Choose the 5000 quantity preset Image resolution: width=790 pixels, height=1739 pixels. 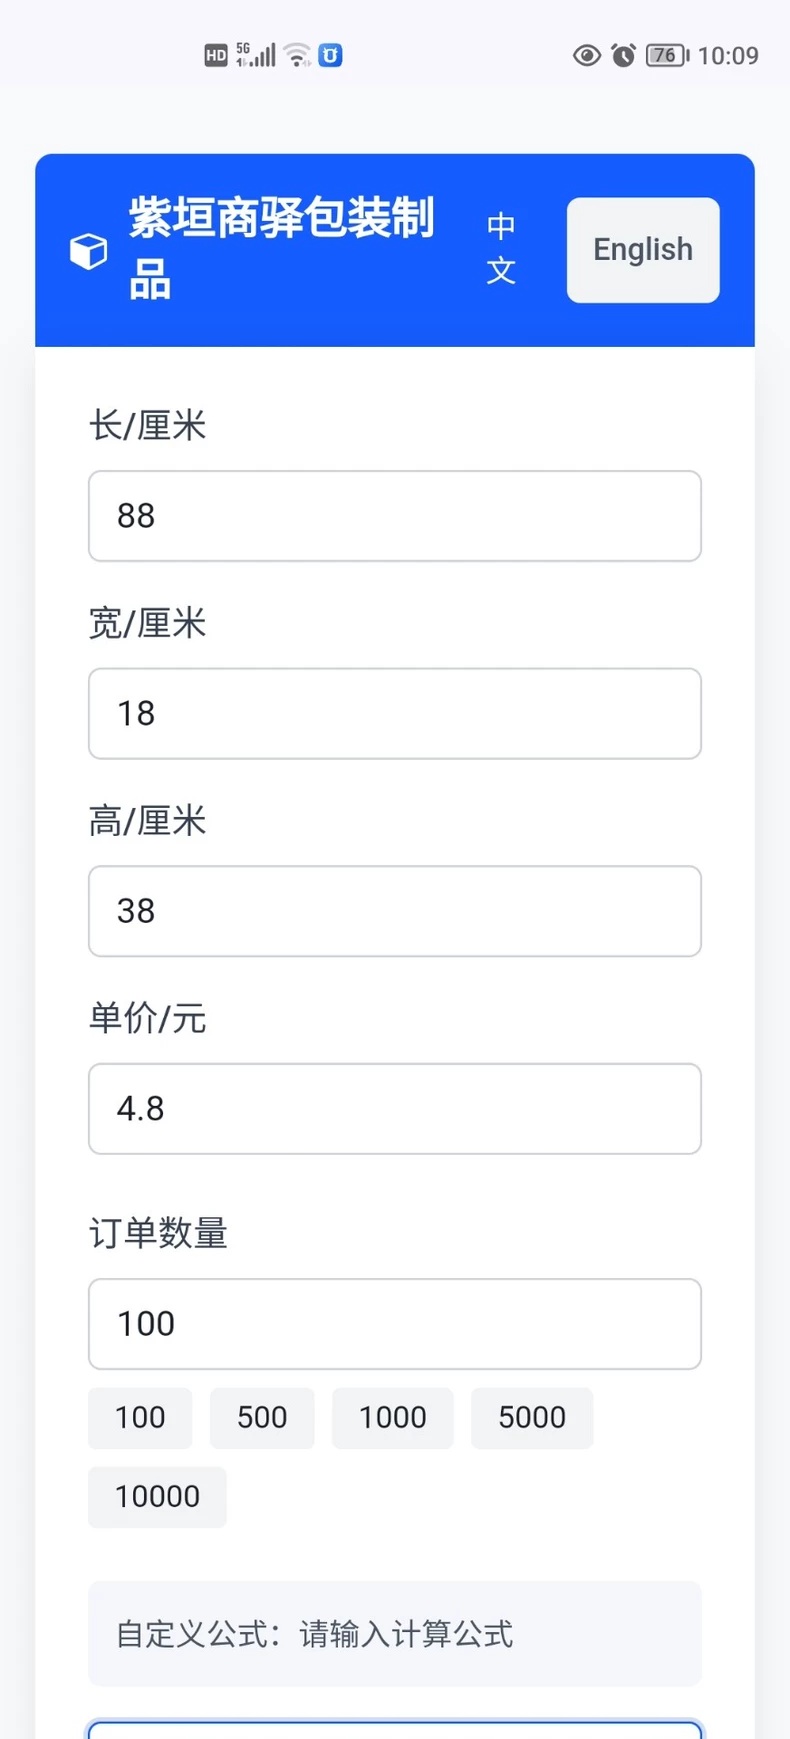point(532,1417)
